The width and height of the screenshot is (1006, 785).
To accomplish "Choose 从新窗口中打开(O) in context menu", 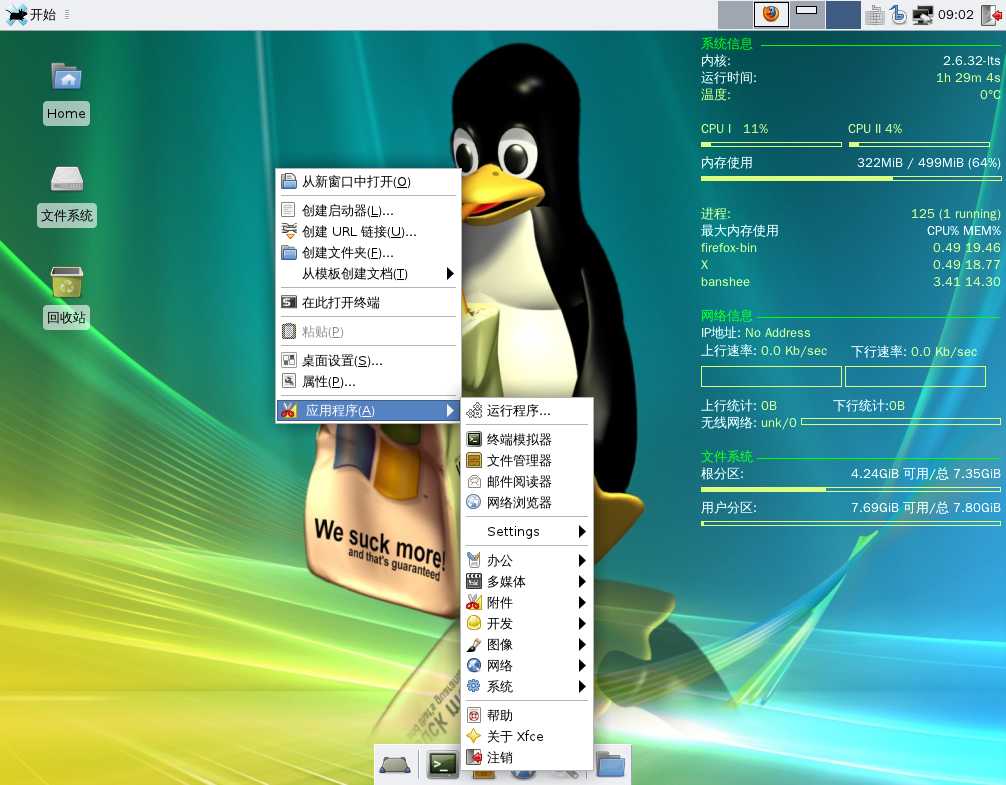I will [x=368, y=181].
